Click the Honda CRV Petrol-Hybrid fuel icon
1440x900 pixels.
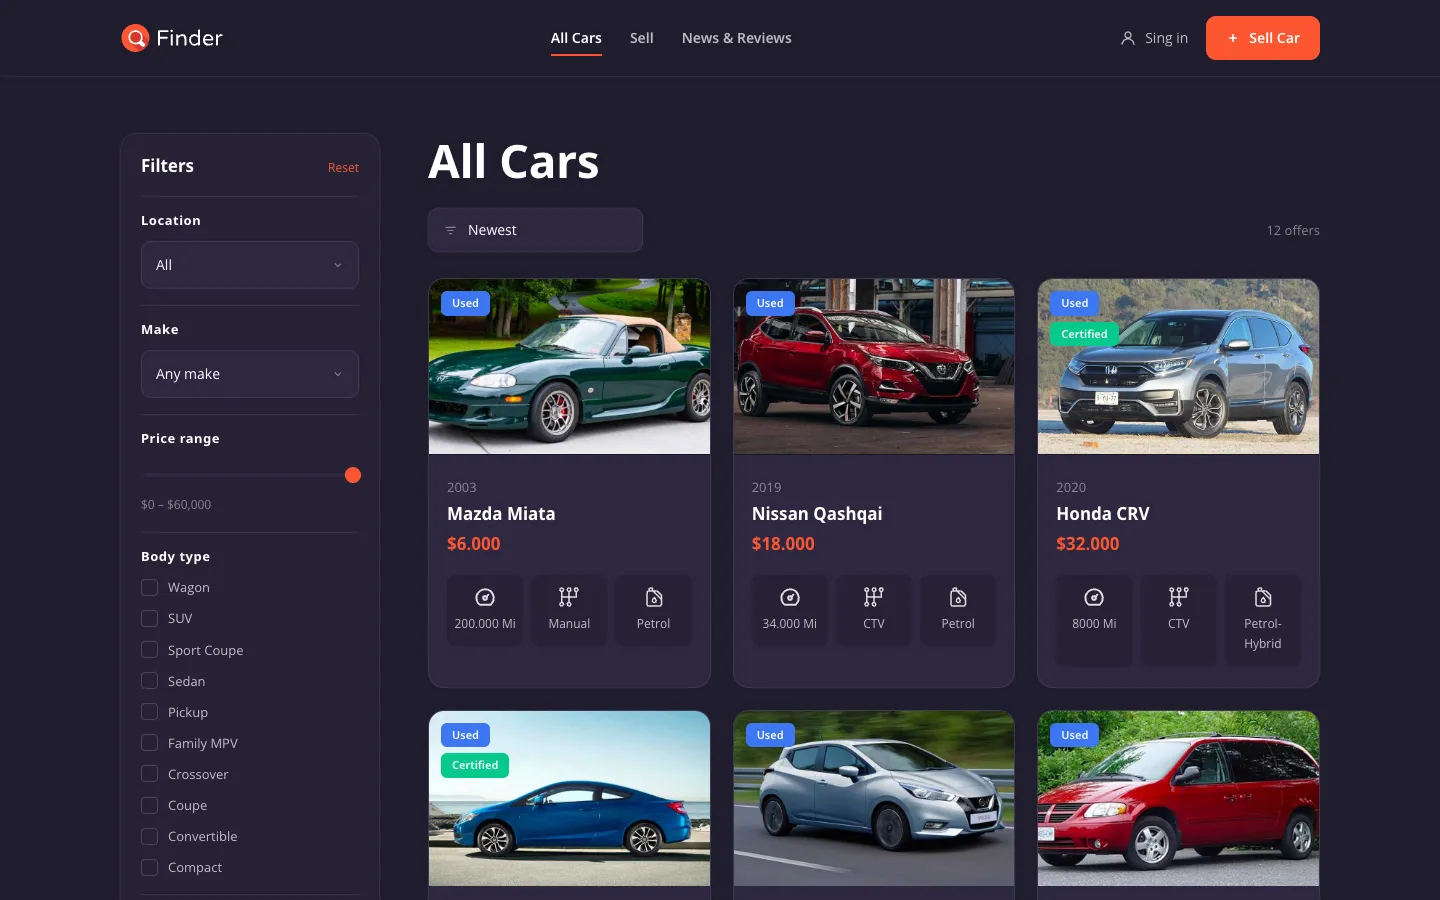pos(1263,597)
